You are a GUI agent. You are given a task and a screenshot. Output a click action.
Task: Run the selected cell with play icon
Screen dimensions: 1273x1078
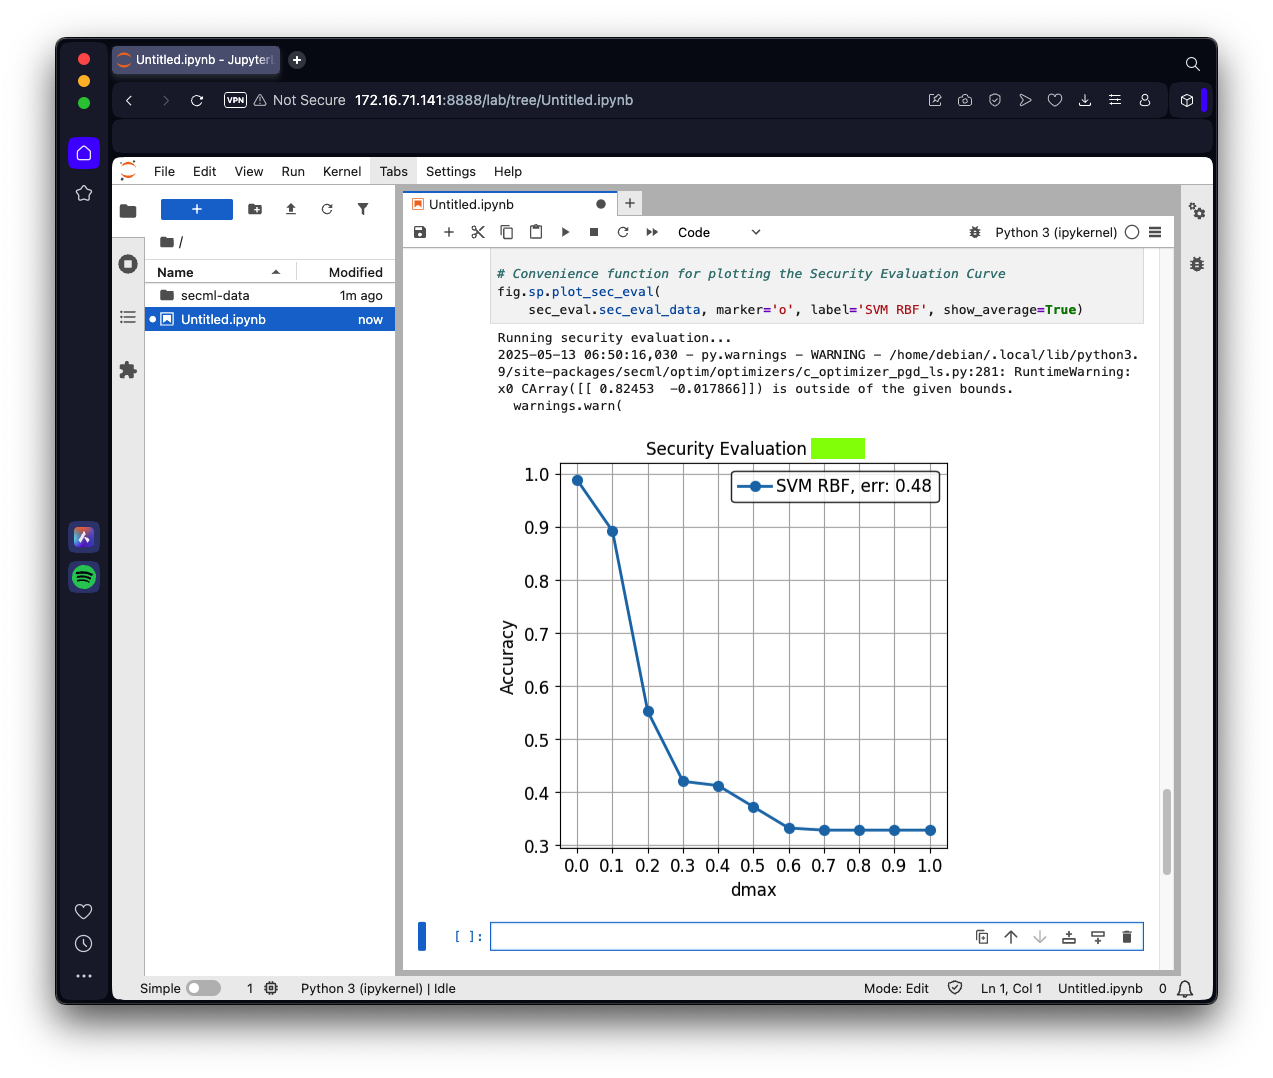click(x=565, y=232)
